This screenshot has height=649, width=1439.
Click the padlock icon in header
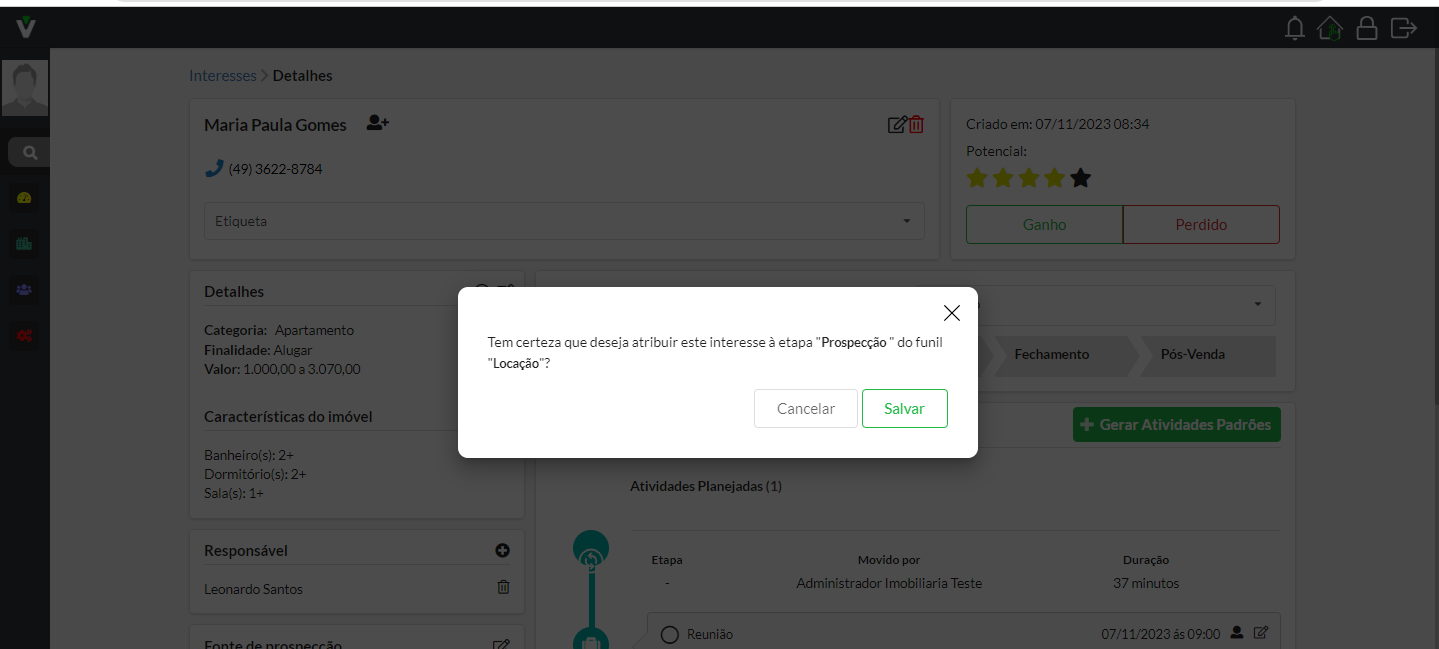[1366, 28]
